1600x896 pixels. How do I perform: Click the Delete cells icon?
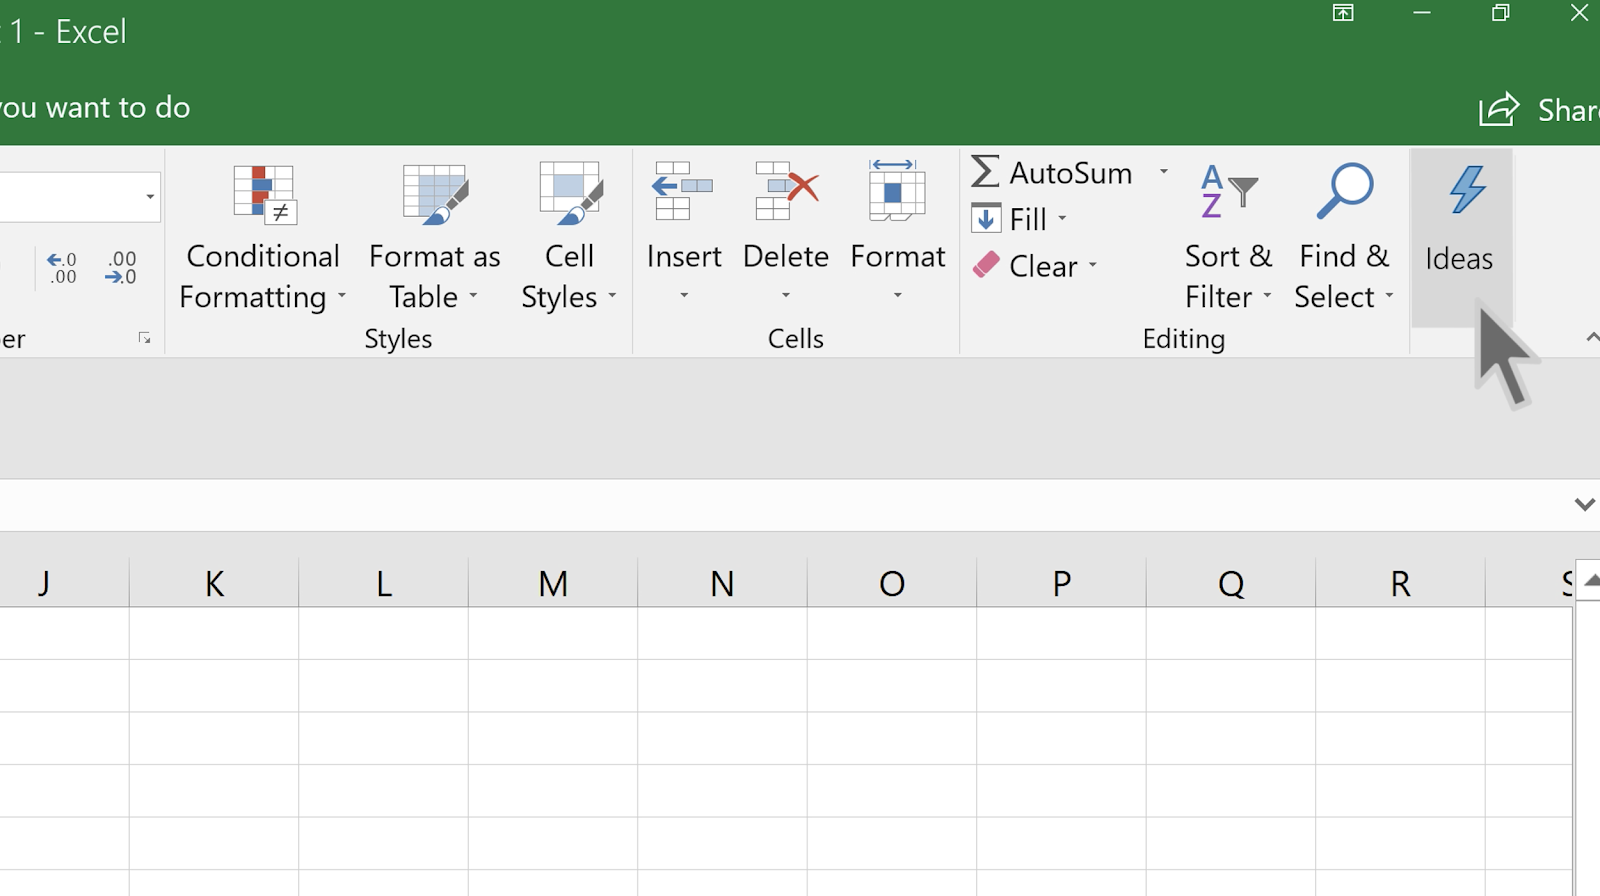786,191
